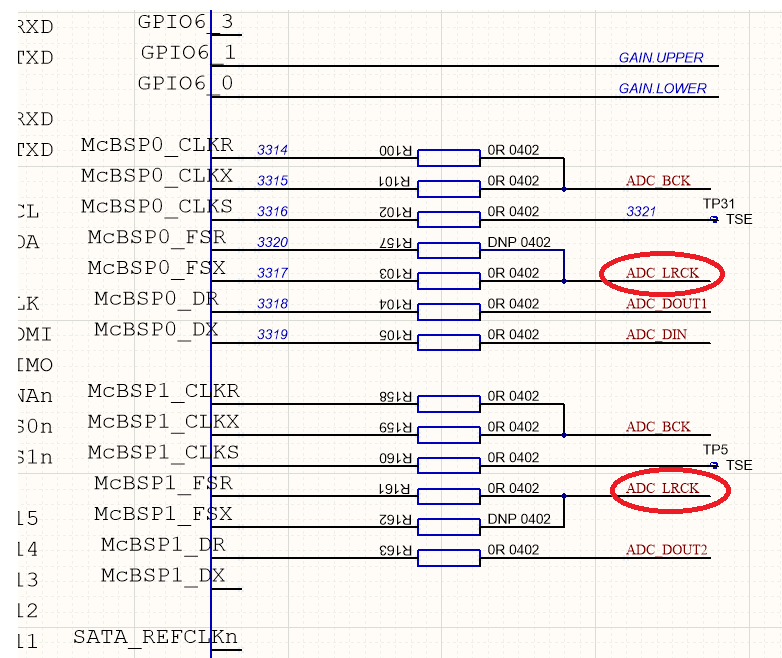Click resistor R103 symbol
This screenshot has height=658, width=782.
coord(449,281)
